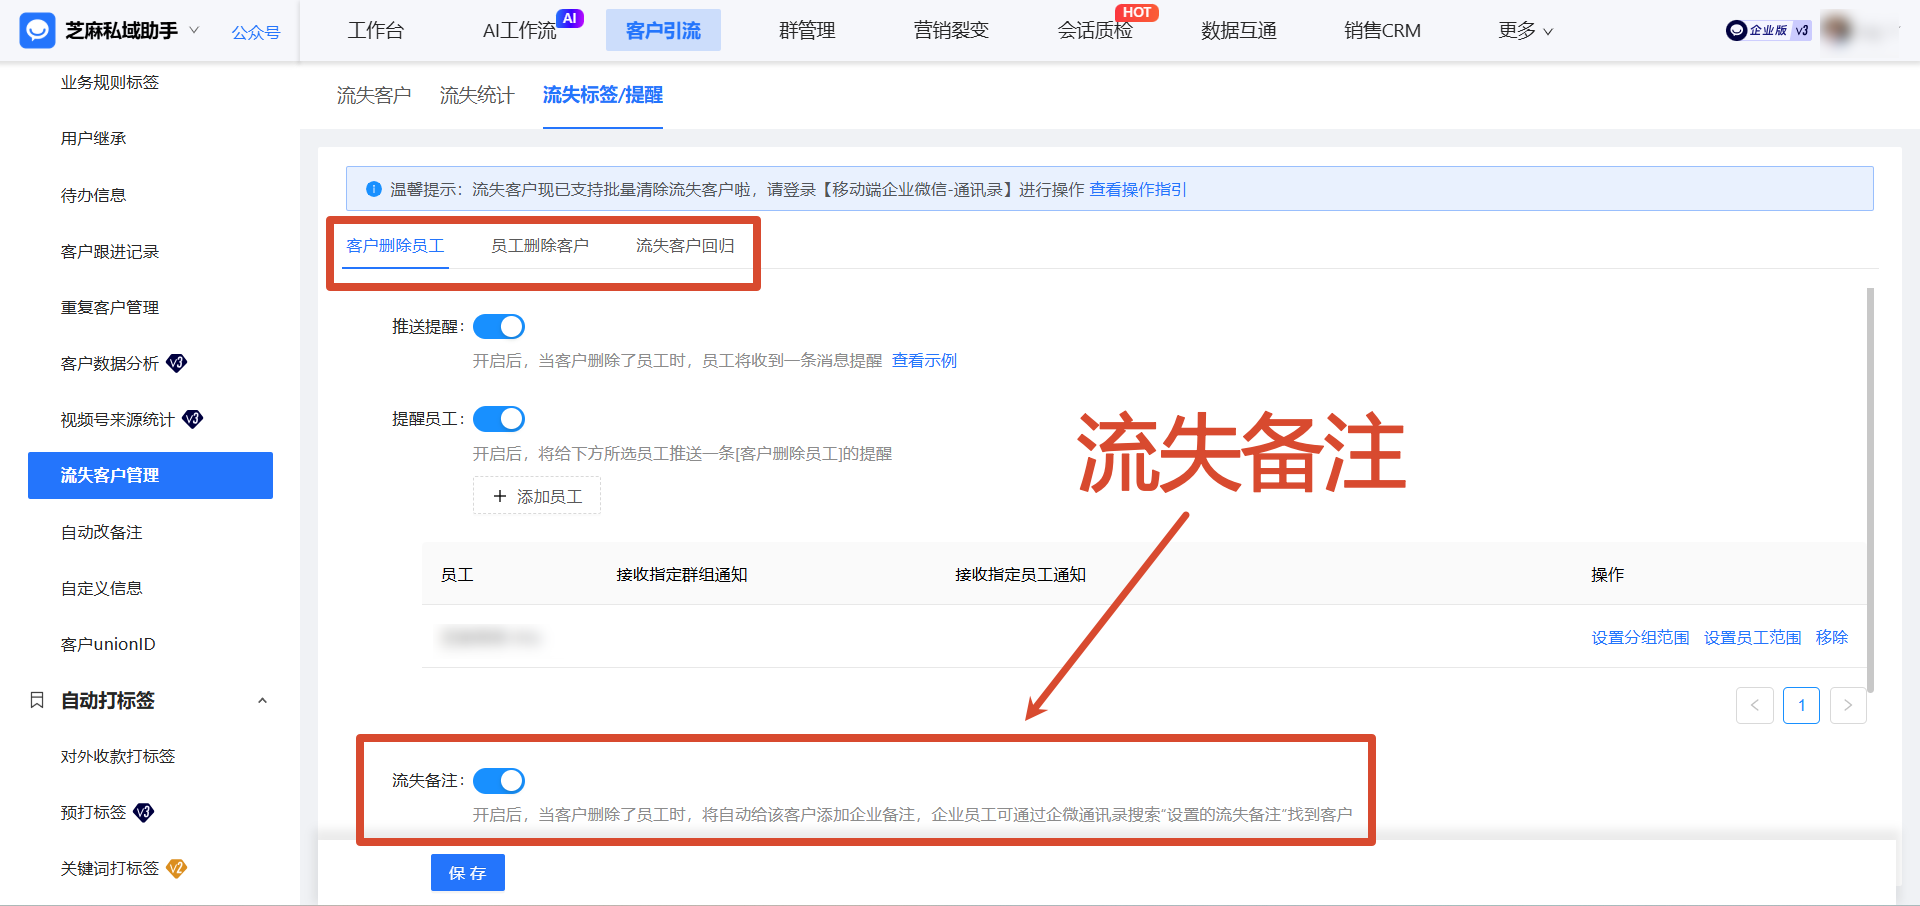Toggle the 流失备注 switch
The width and height of the screenshot is (1920, 906).
[x=499, y=781]
